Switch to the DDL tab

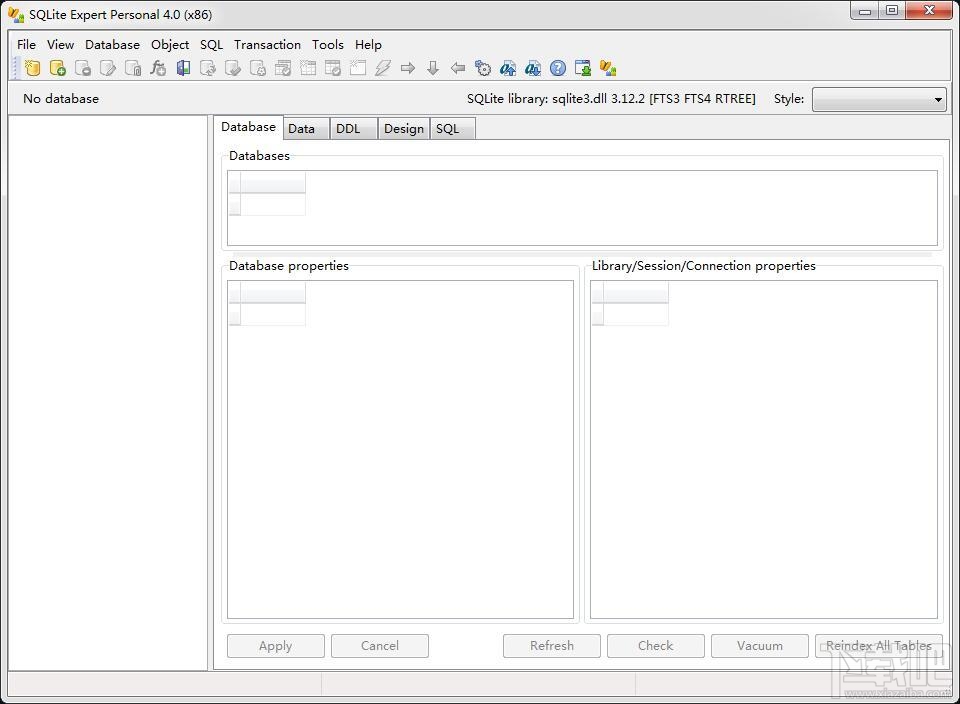[x=353, y=129]
